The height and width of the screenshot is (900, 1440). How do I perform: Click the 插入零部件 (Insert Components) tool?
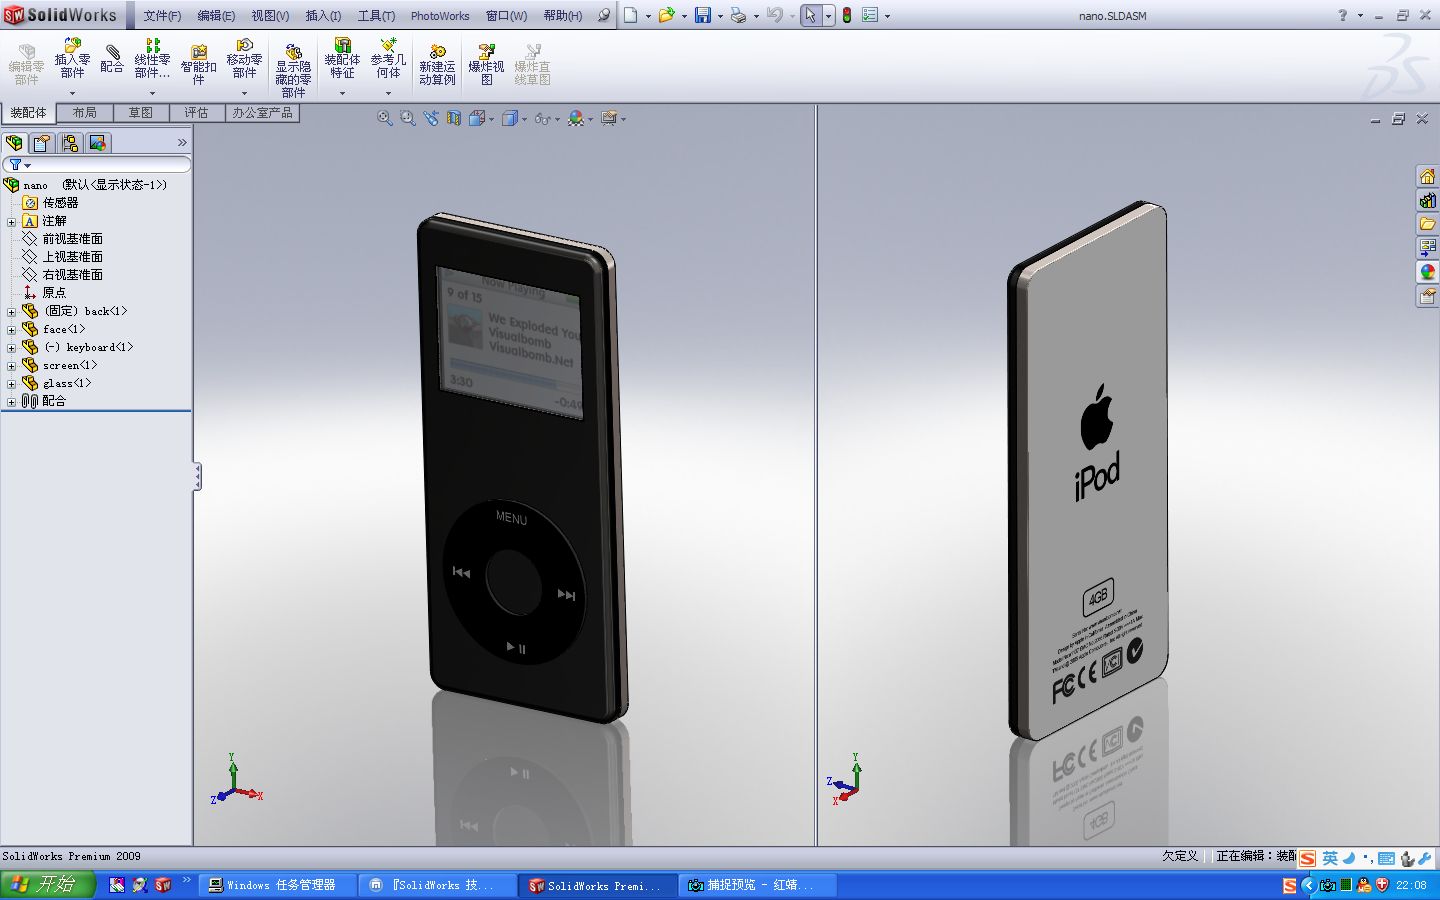click(72, 58)
